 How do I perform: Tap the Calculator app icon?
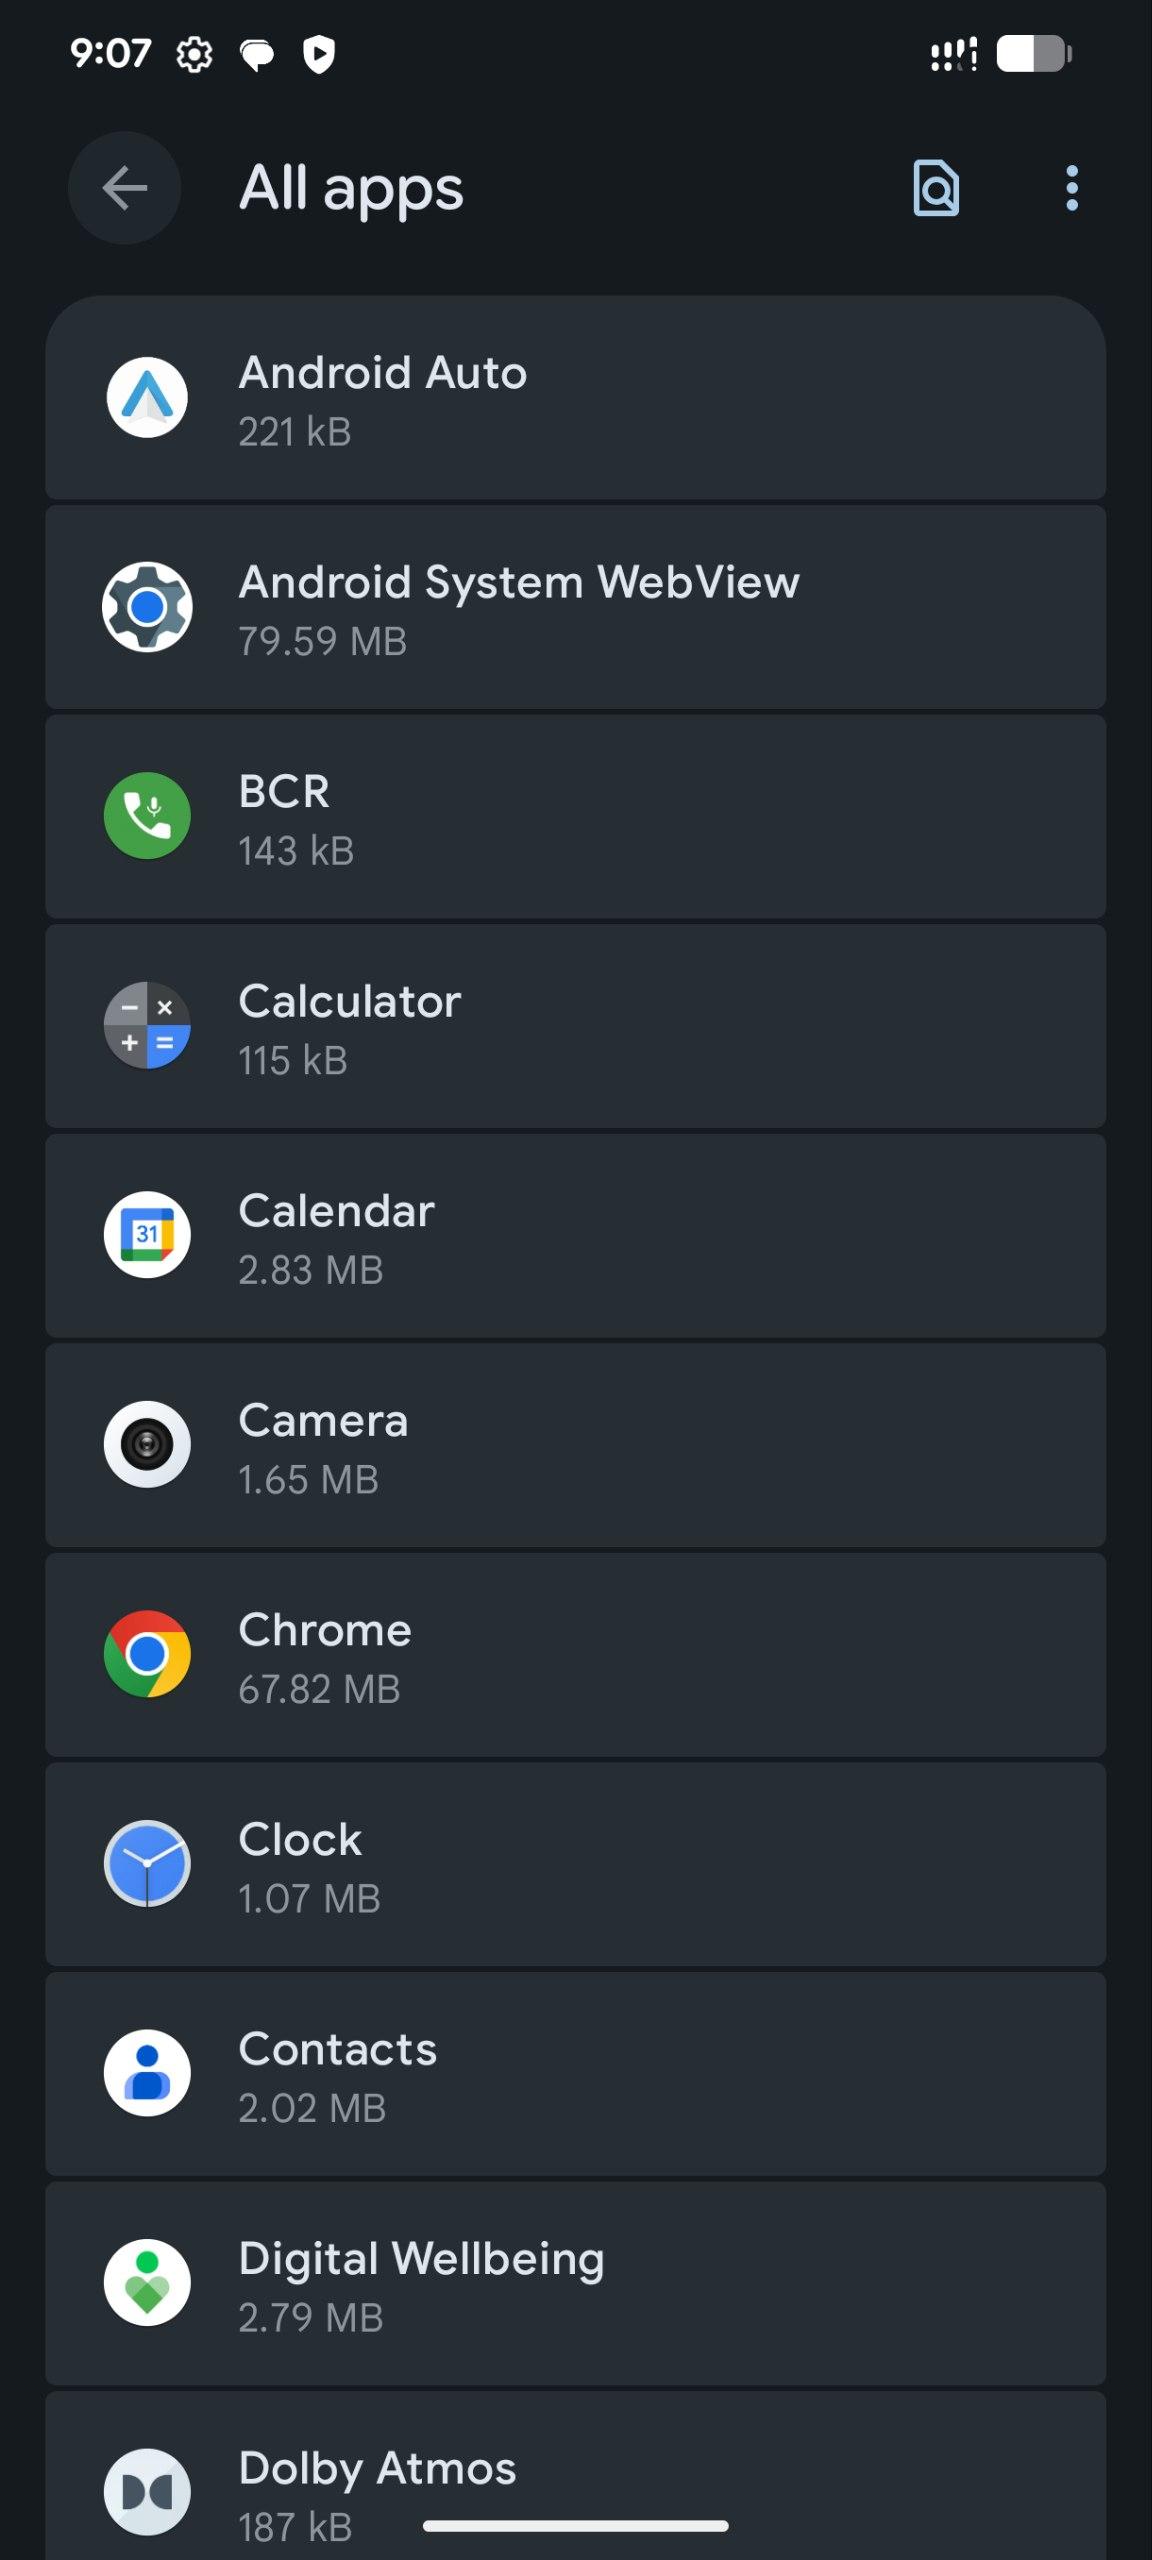[147, 1026]
